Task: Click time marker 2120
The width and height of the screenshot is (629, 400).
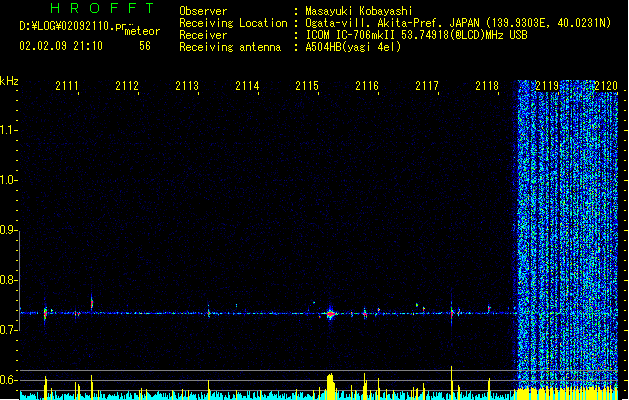Action: point(606,86)
